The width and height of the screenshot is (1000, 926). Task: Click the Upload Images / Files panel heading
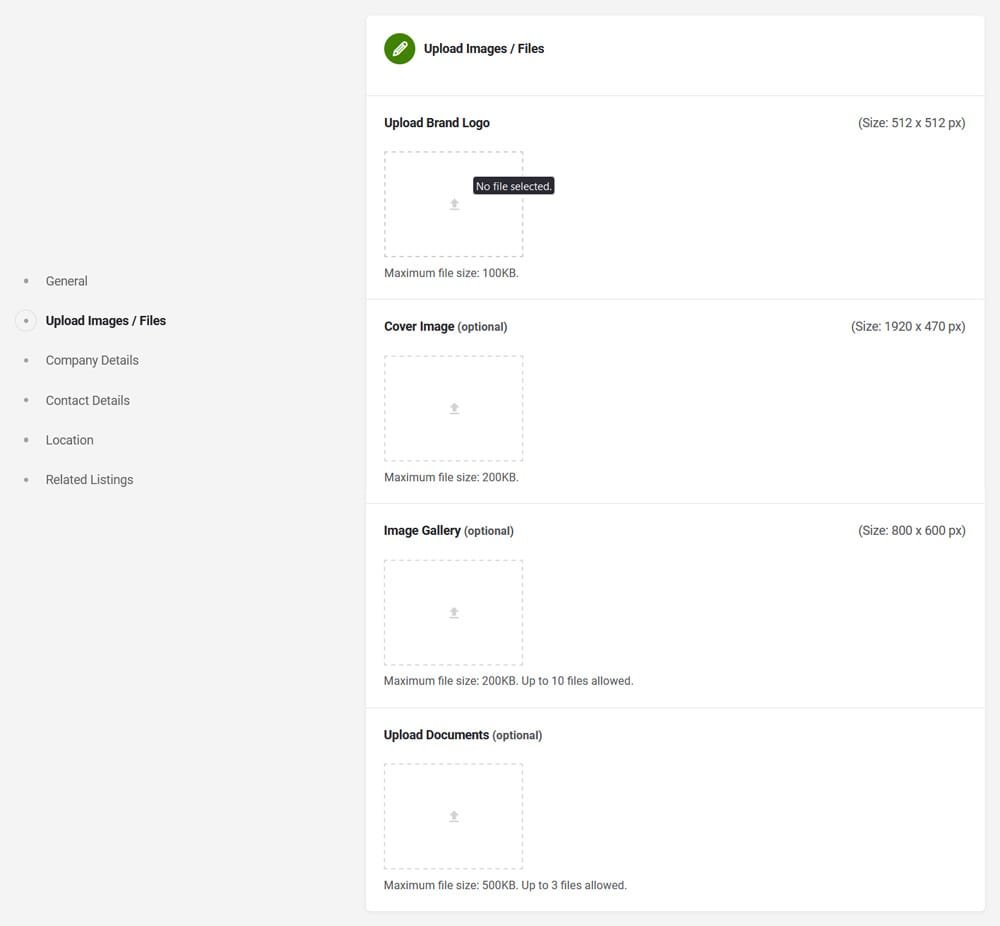(484, 48)
